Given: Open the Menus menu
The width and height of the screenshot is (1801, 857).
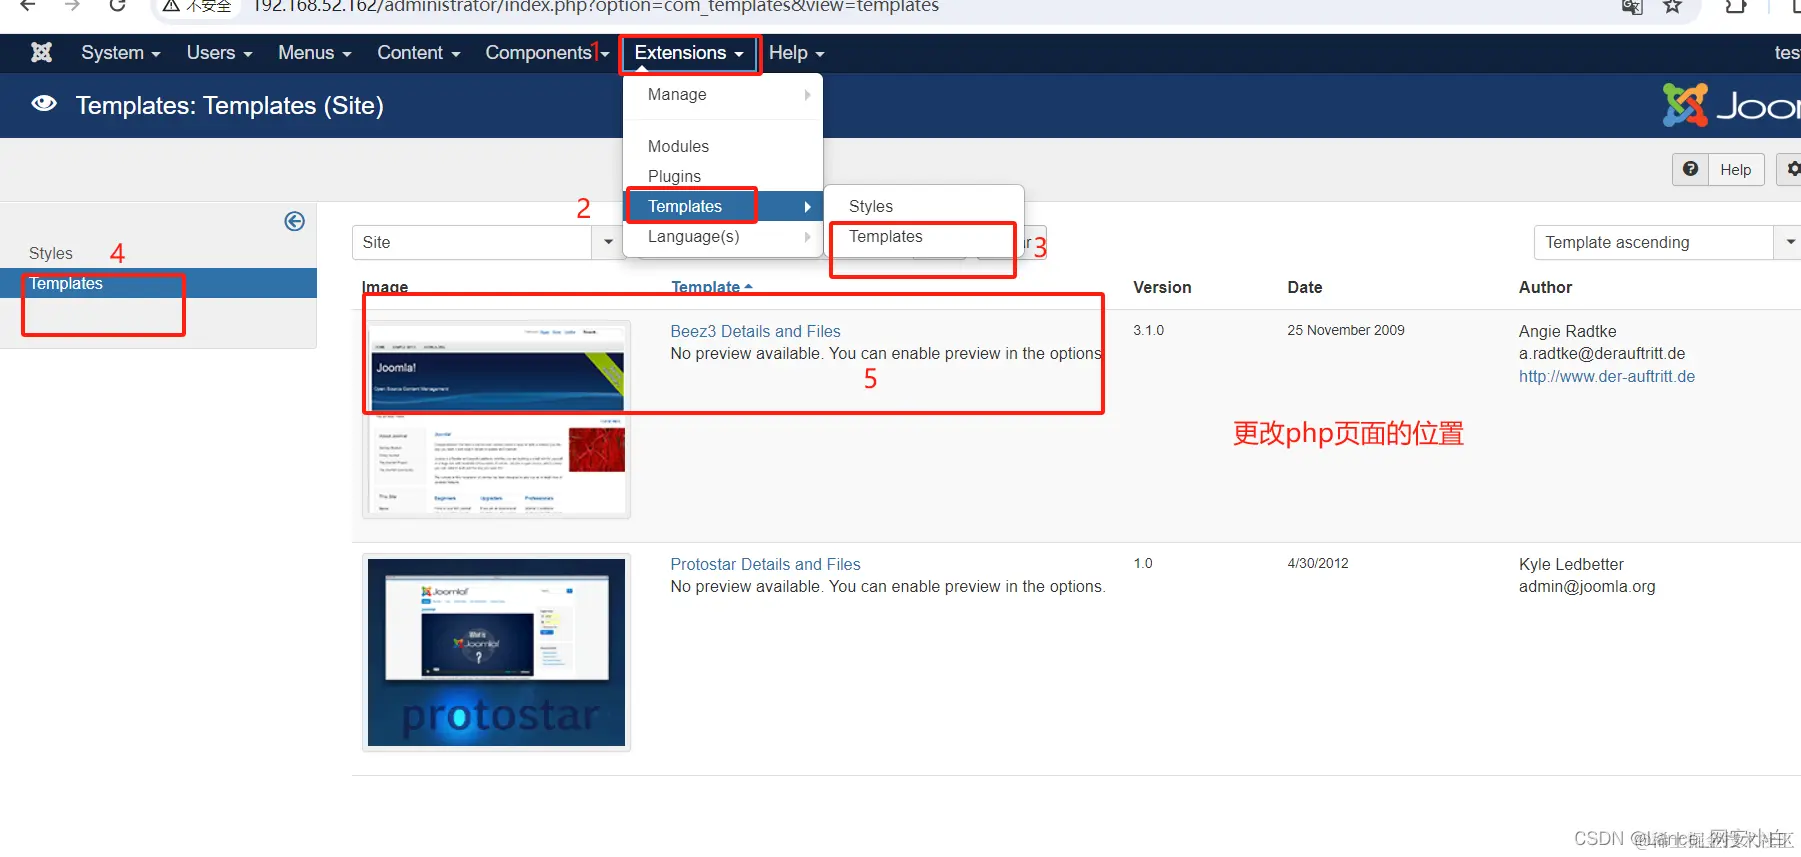Looking at the screenshot, I should pyautogui.click(x=315, y=53).
